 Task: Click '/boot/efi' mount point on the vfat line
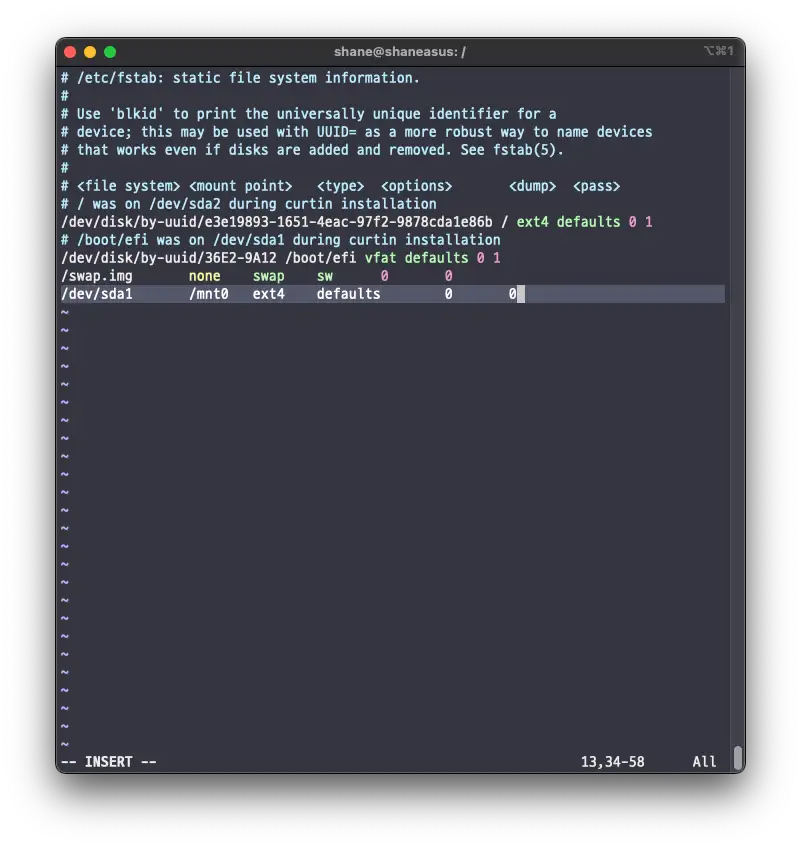pyautogui.click(x=320, y=258)
